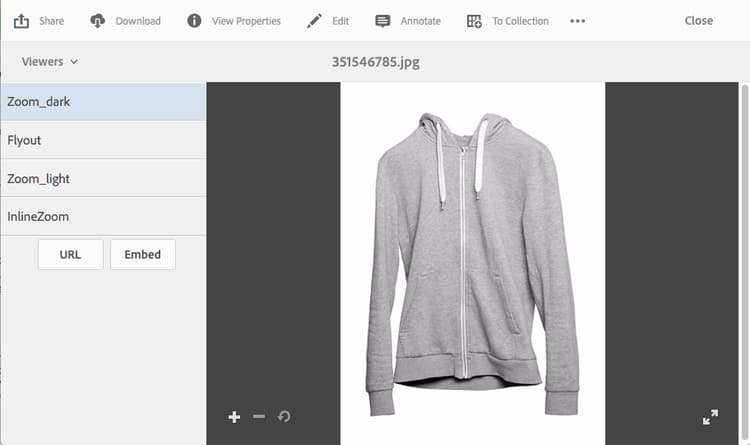
Task: Select the Zoom_dark viewer preset
Action: (103, 101)
